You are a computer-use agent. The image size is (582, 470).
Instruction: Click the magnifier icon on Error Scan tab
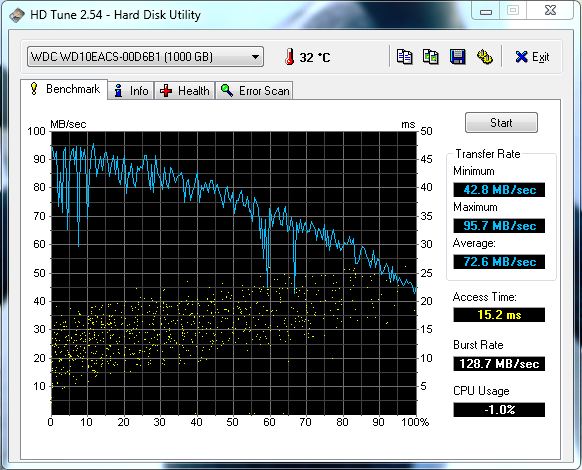[227, 90]
